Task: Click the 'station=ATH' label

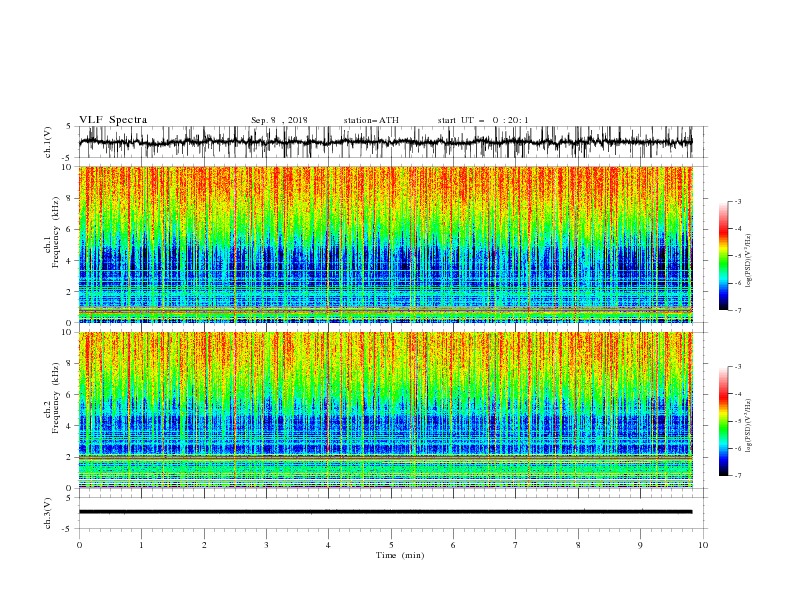Action: [371, 120]
